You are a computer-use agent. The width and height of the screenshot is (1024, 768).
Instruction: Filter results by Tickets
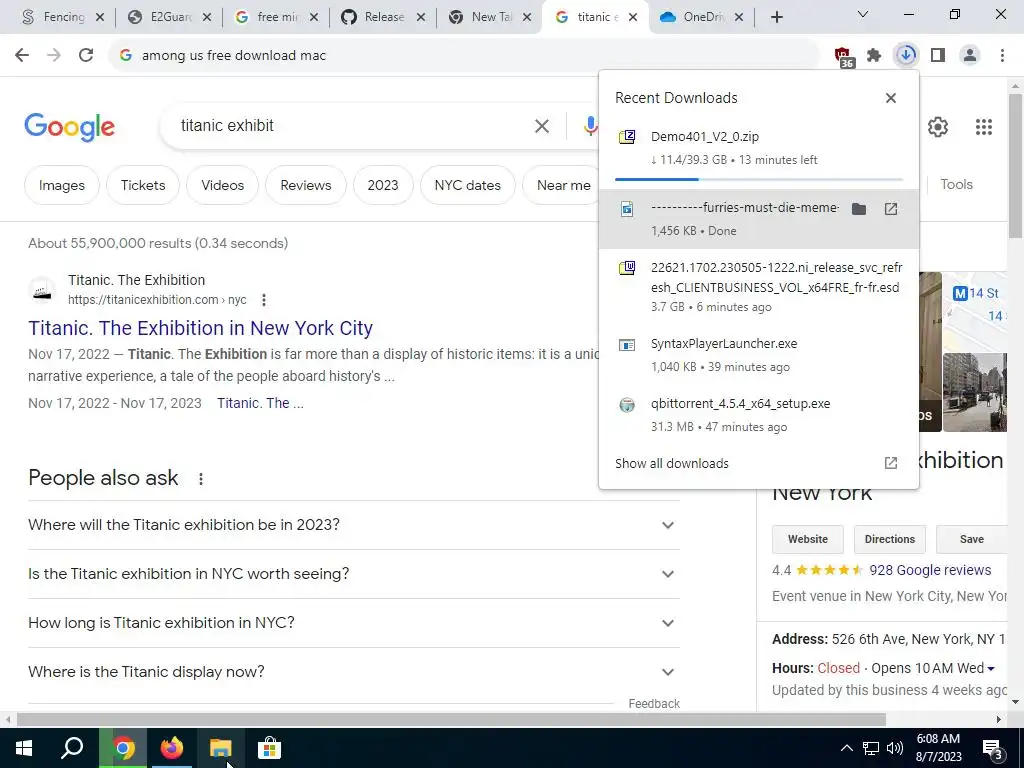(143, 185)
